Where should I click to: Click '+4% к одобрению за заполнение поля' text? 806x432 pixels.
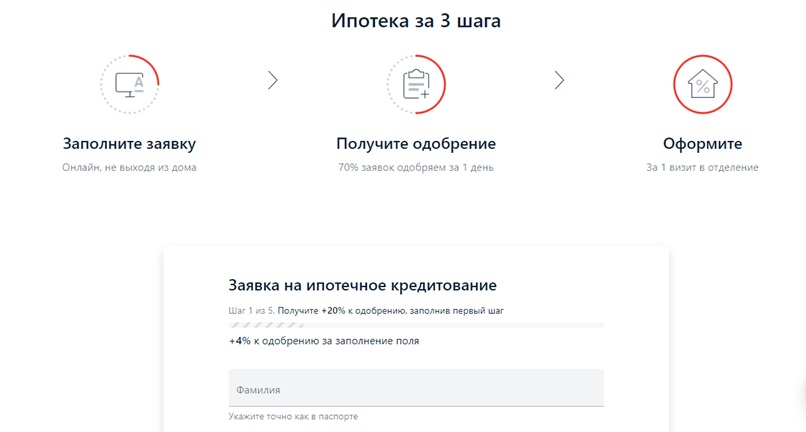[x=324, y=341]
